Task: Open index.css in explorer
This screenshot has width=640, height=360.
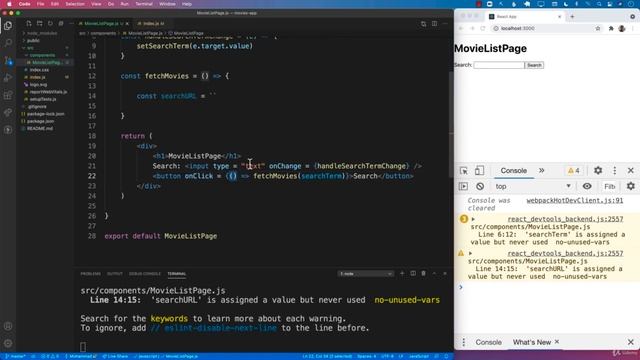Action: [39, 70]
